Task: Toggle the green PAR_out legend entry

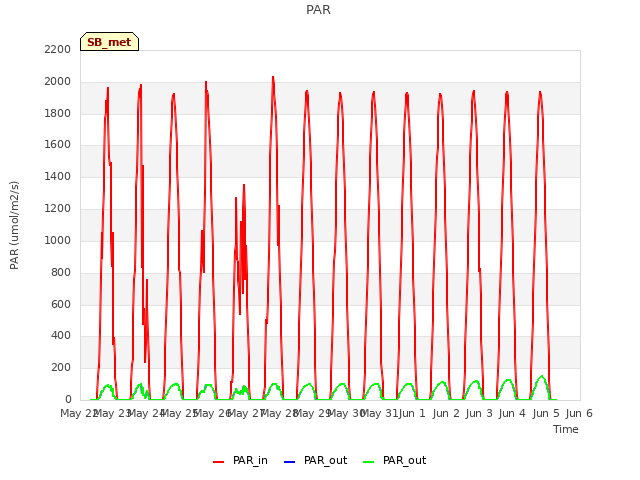Action: 394,460
